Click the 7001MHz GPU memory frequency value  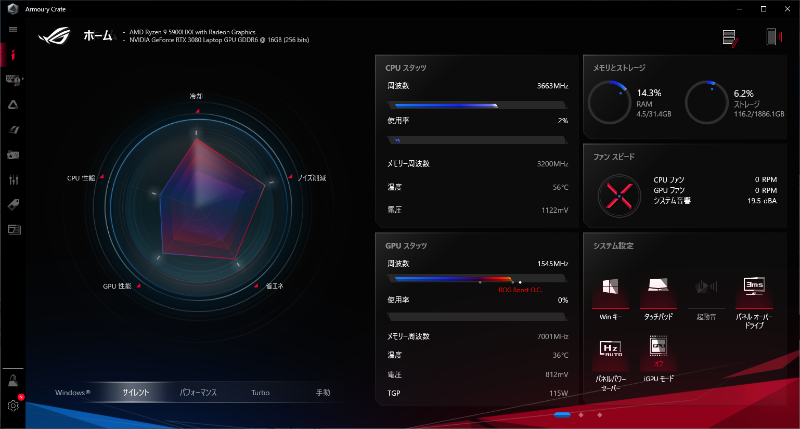(553, 337)
